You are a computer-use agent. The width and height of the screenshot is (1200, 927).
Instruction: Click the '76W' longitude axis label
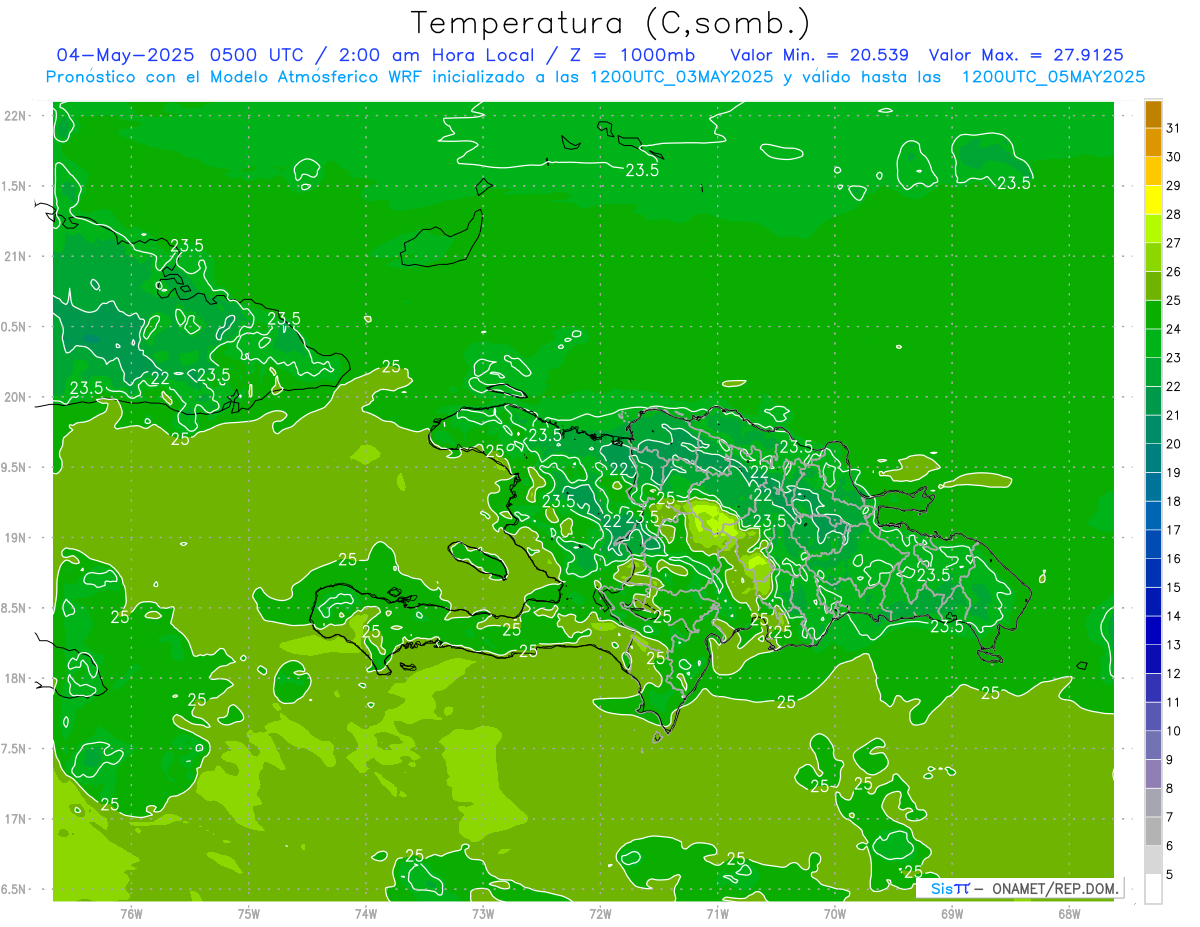coord(131,914)
